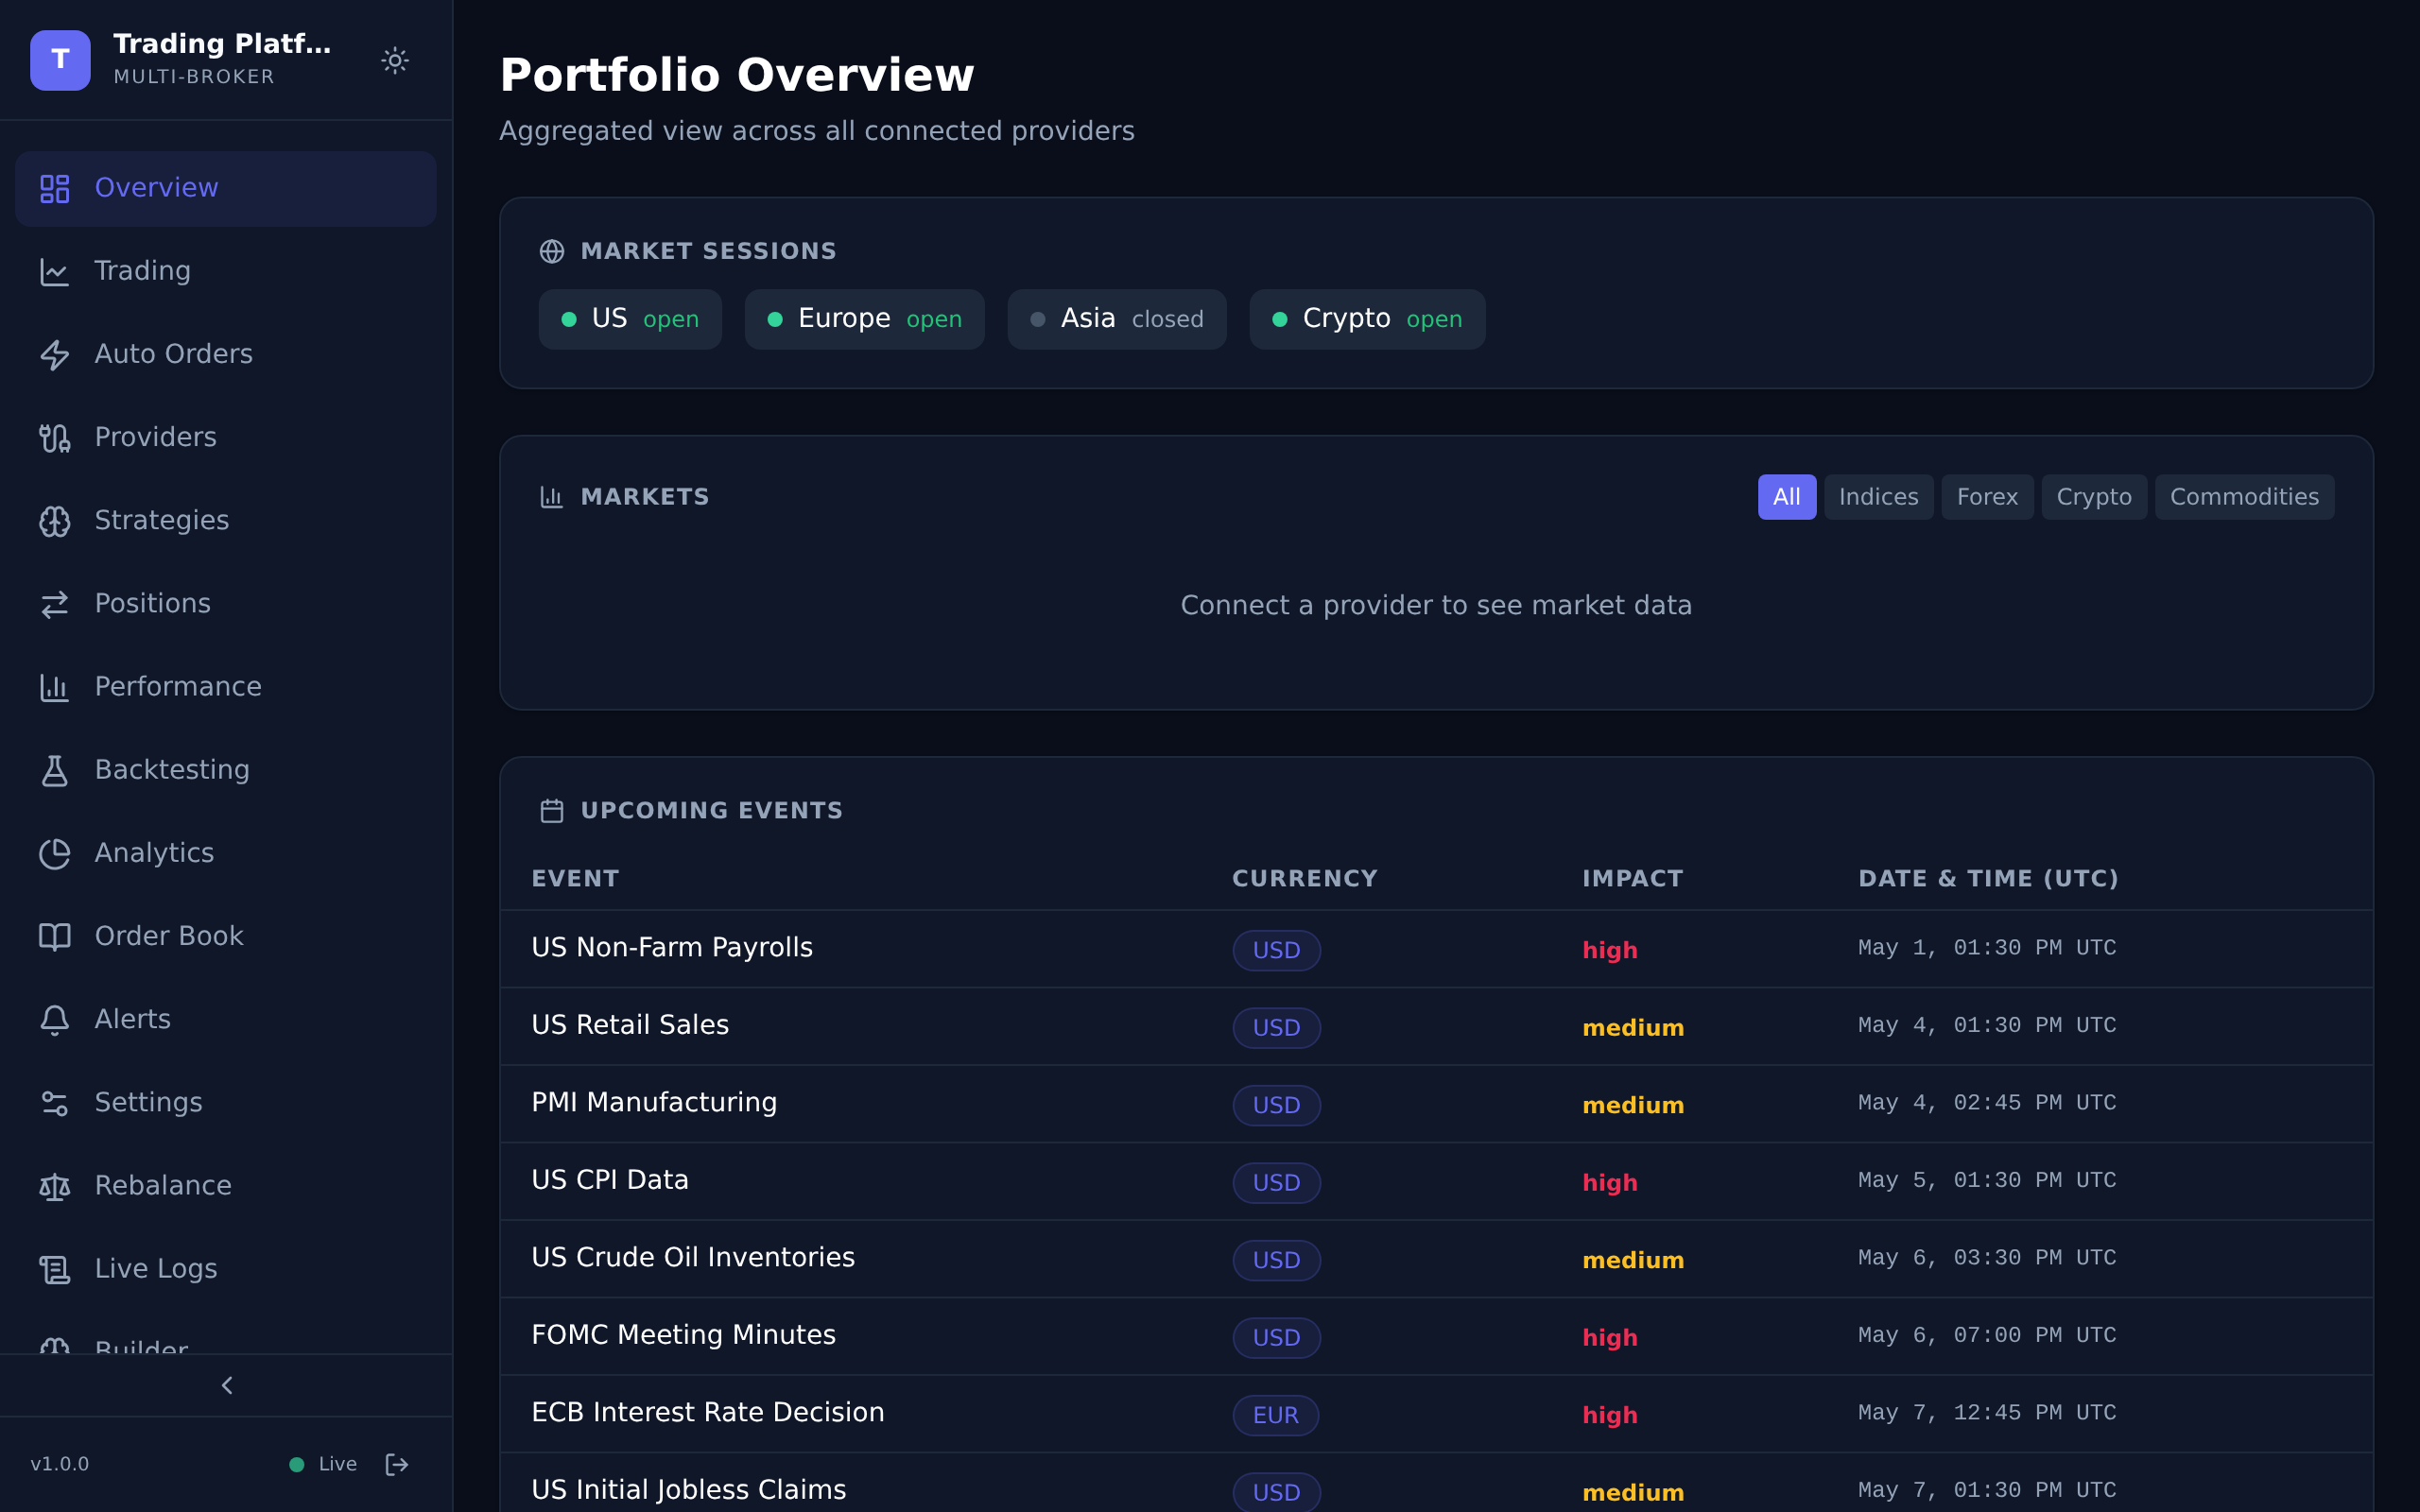Click the IMPACT column header
Viewport: 2420px width, 1512px height.
click(x=1632, y=879)
